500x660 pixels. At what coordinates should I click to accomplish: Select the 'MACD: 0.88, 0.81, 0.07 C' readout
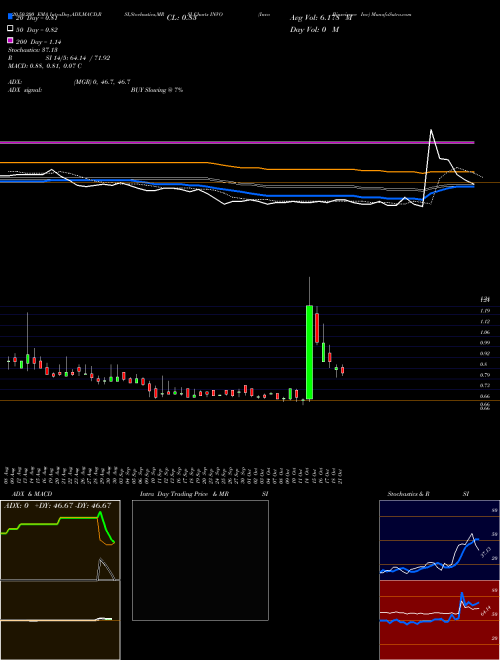tap(45, 66)
